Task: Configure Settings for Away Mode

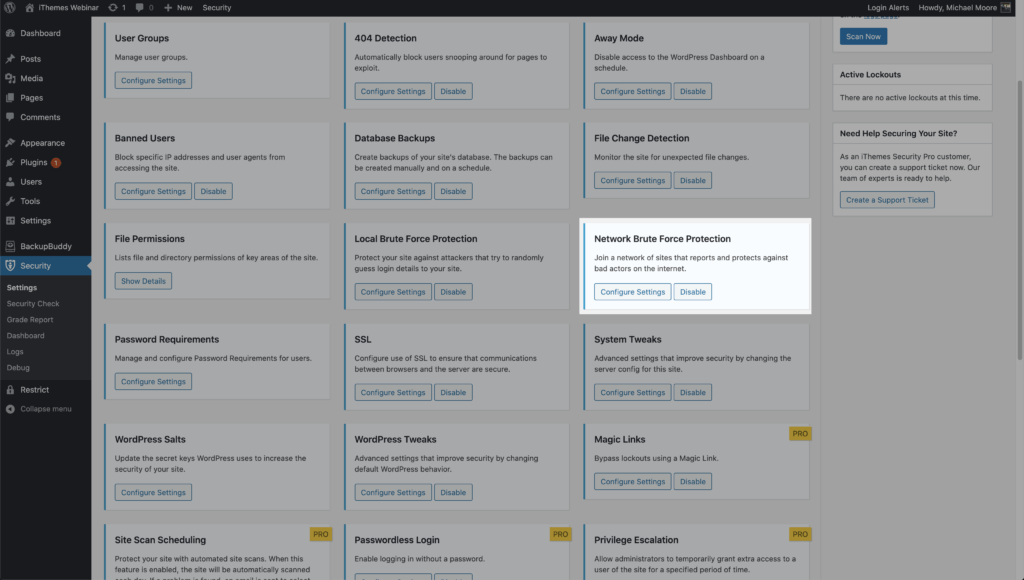Action: [633, 91]
